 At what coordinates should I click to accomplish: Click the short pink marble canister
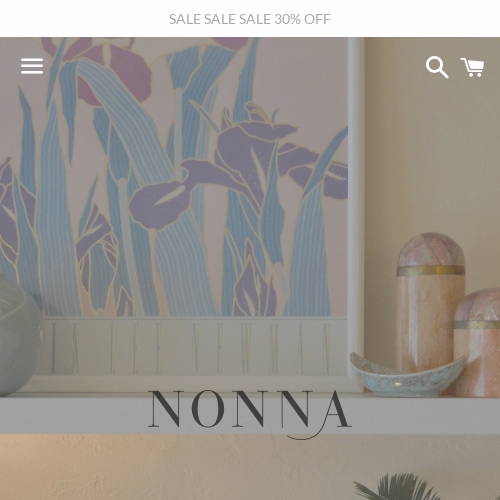(x=478, y=342)
